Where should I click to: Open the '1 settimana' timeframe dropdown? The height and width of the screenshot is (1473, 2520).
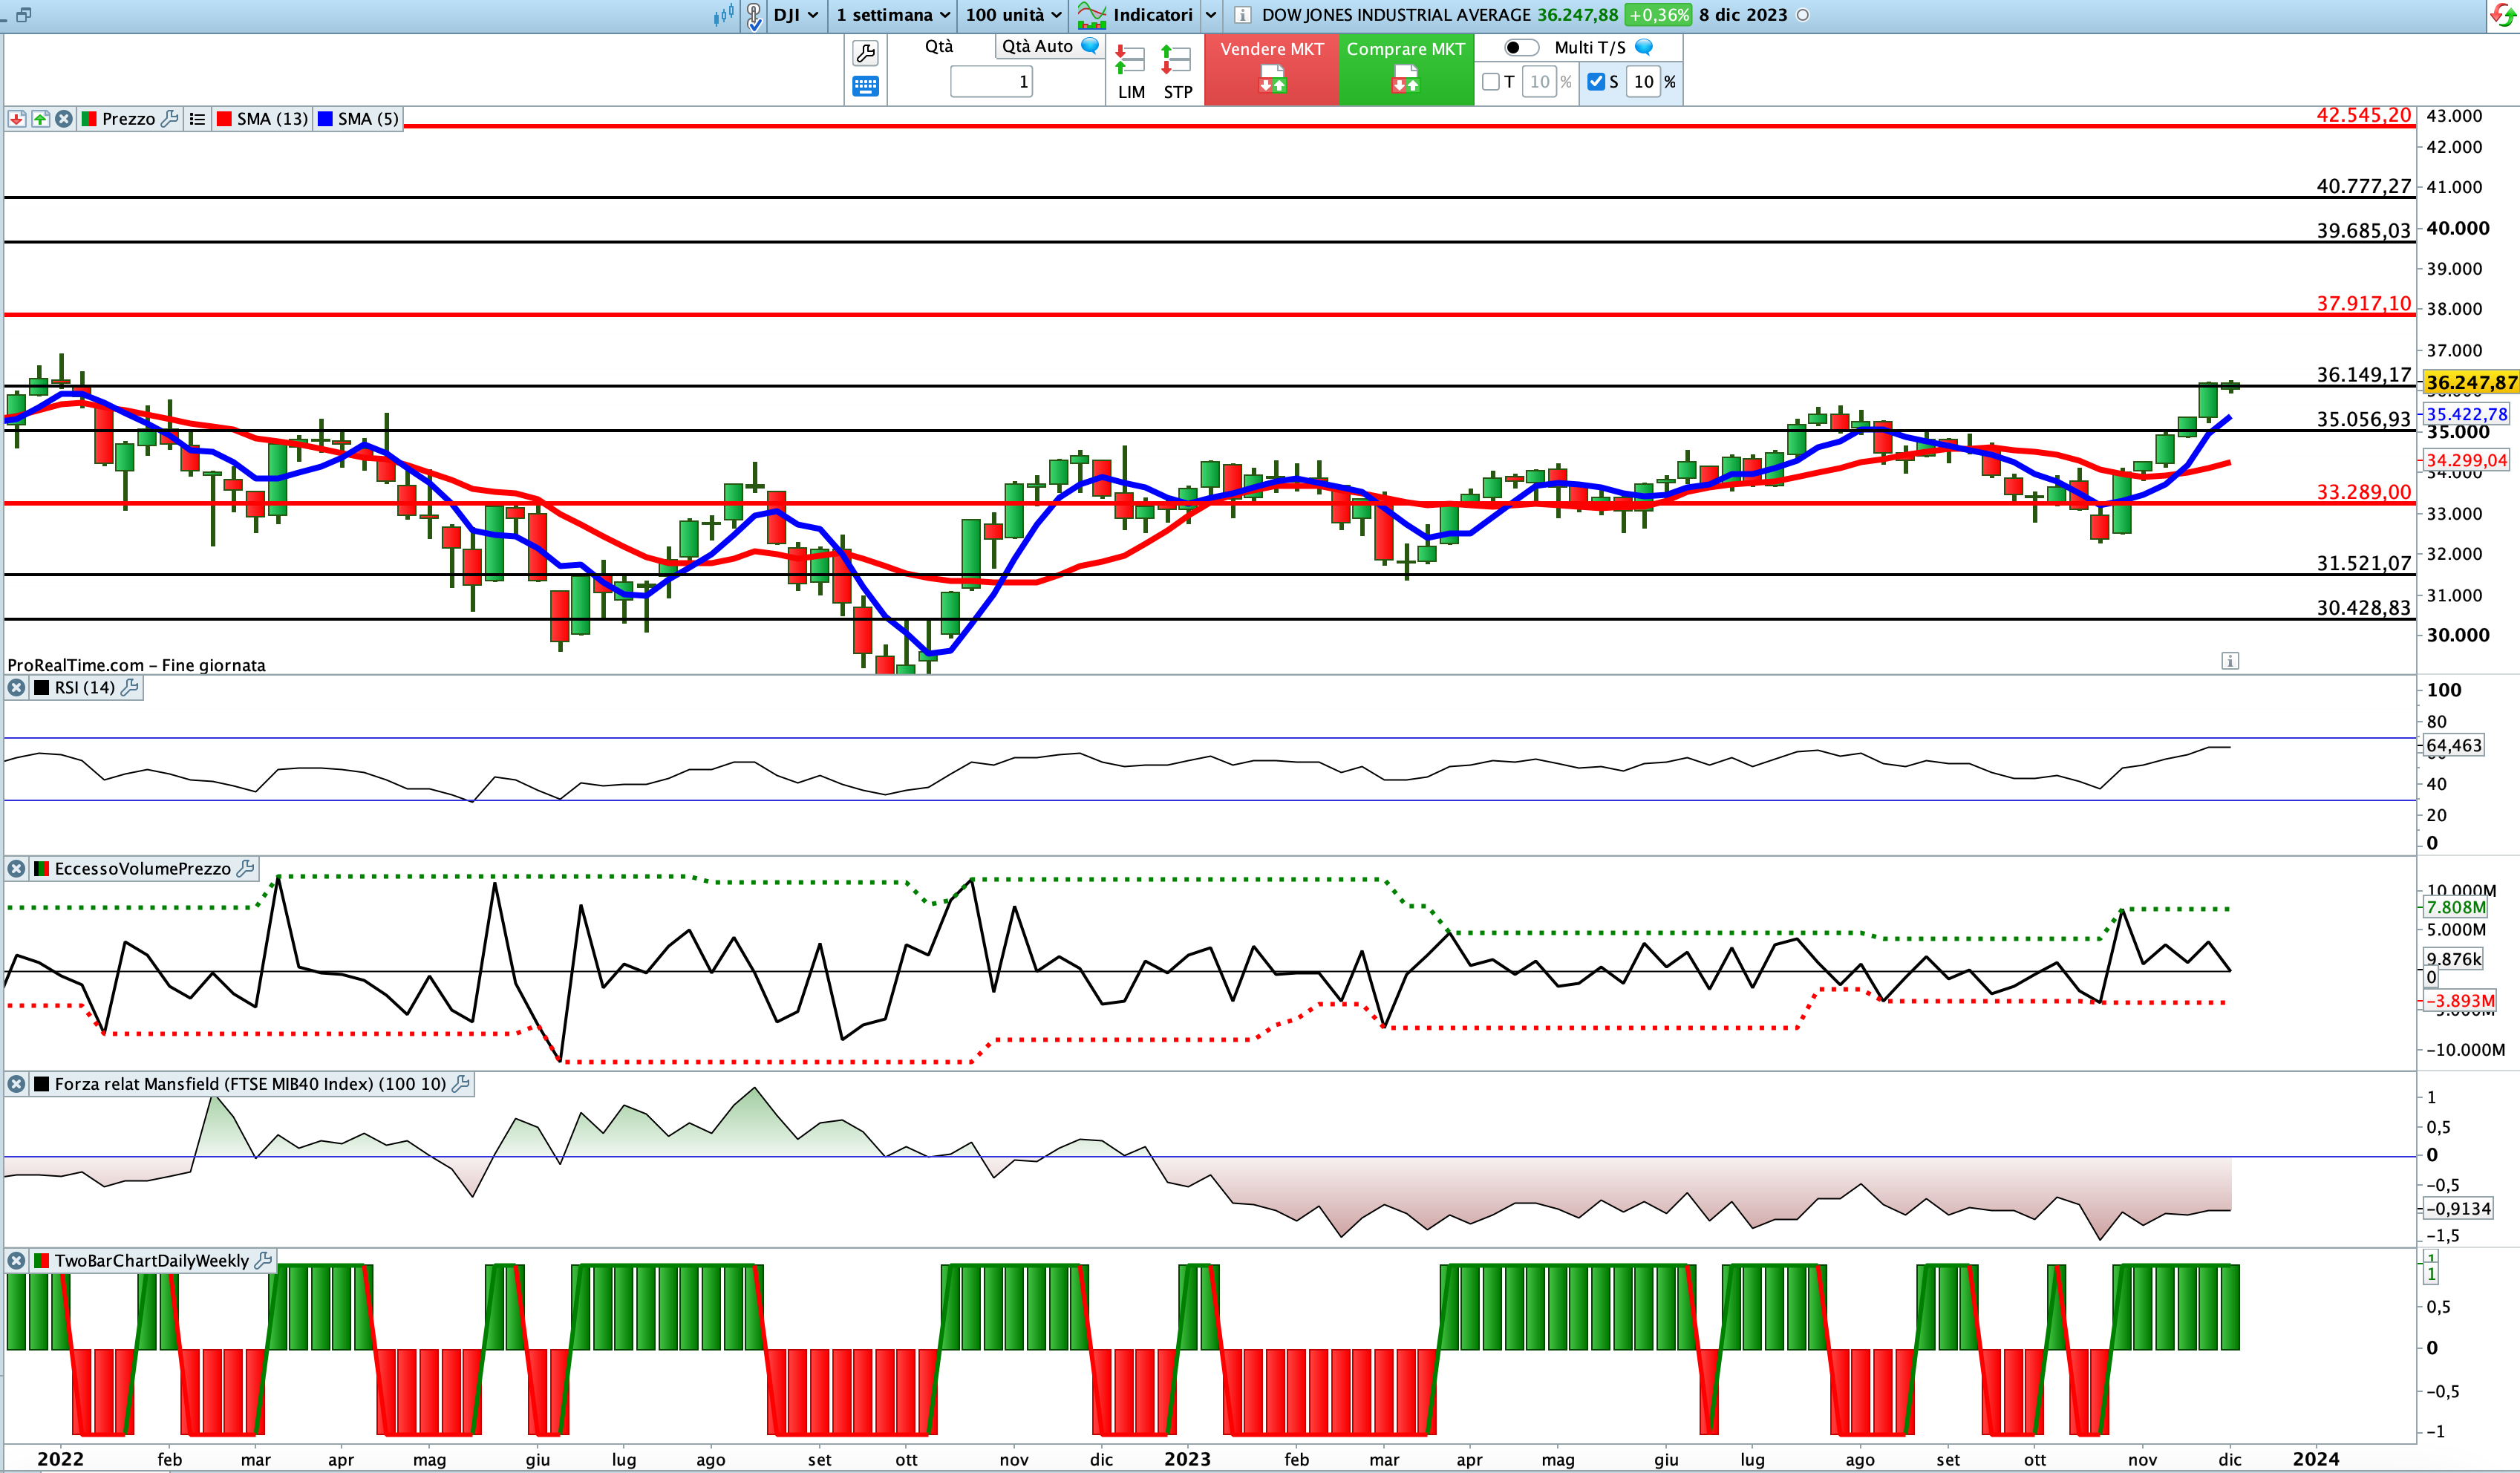pos(892,15)
